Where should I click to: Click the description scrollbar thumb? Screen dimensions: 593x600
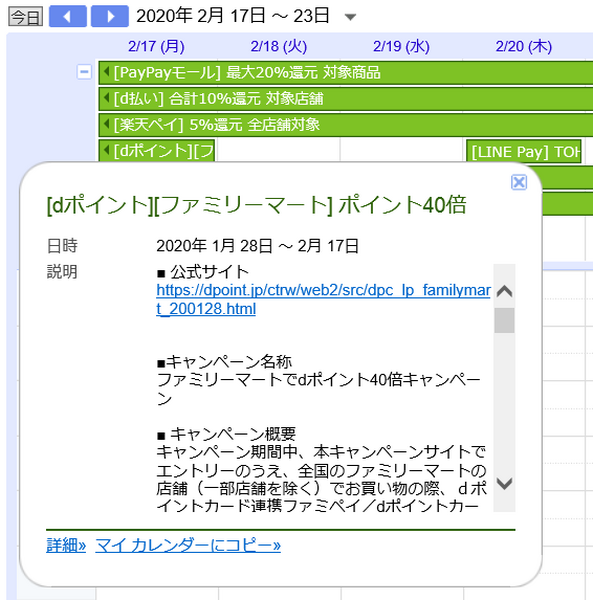(x=504, y=320)
